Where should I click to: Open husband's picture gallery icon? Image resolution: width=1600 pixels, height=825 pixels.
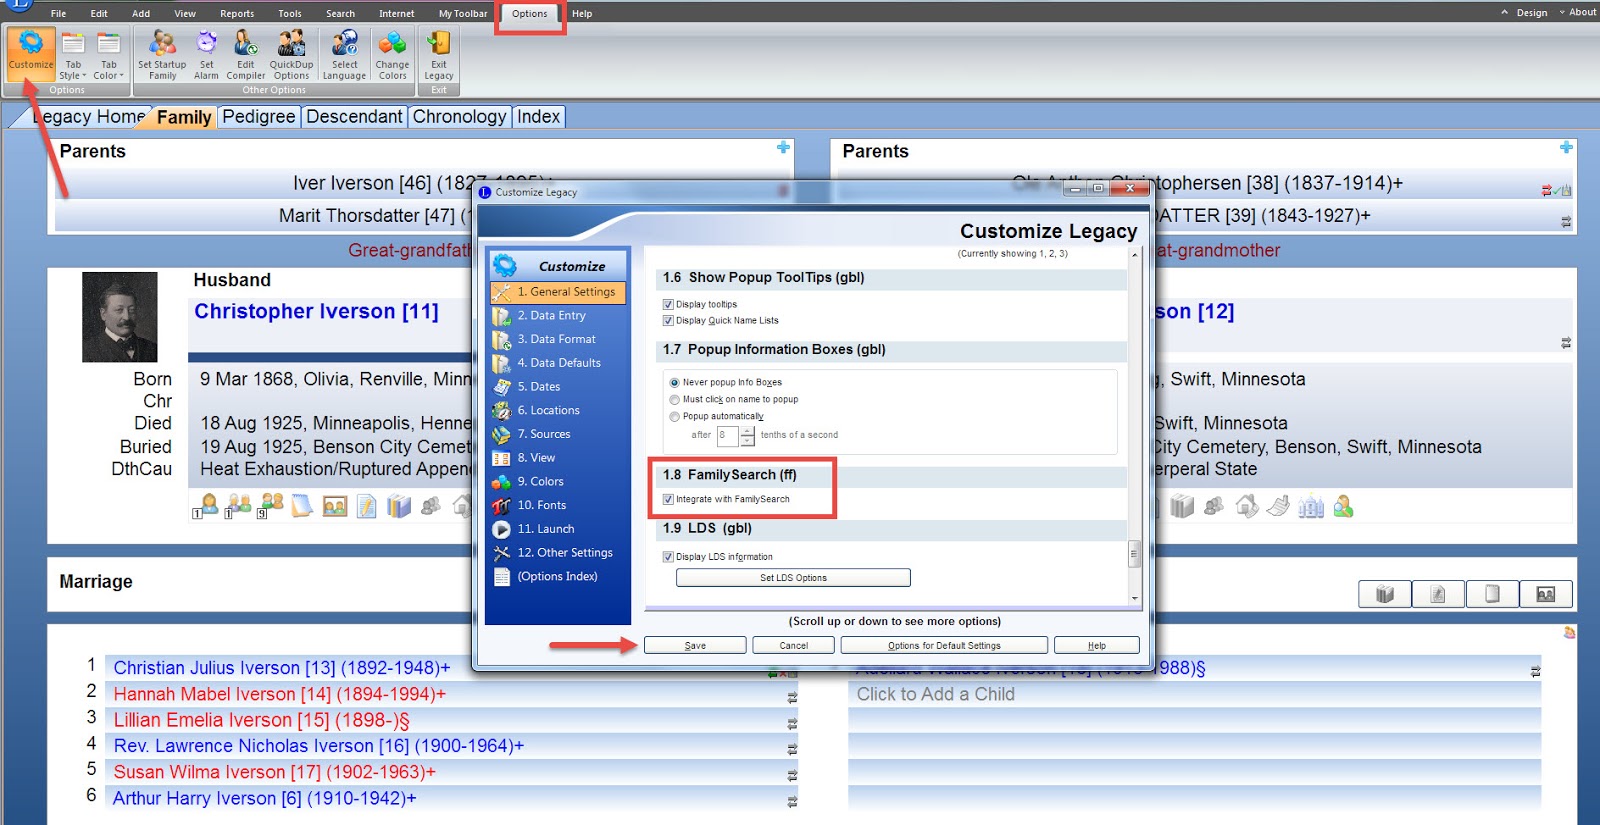[335, 507]
